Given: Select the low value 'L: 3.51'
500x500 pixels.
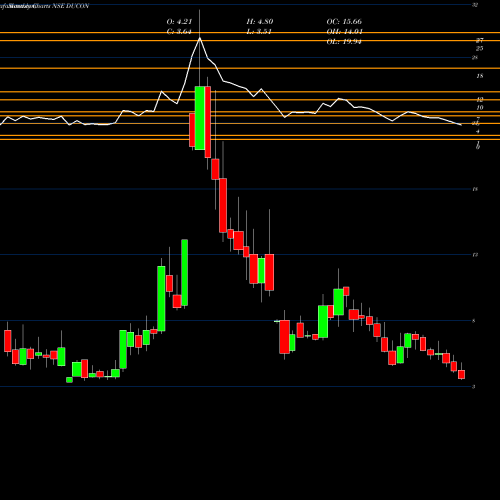Looking at the screenshot, I should pos(259,32).
